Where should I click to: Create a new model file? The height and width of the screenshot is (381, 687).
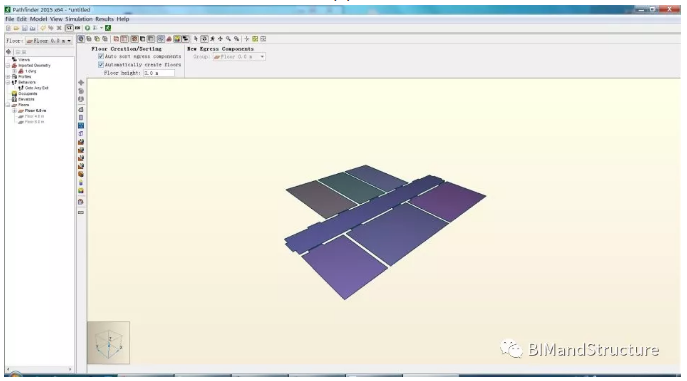point(8,28)
